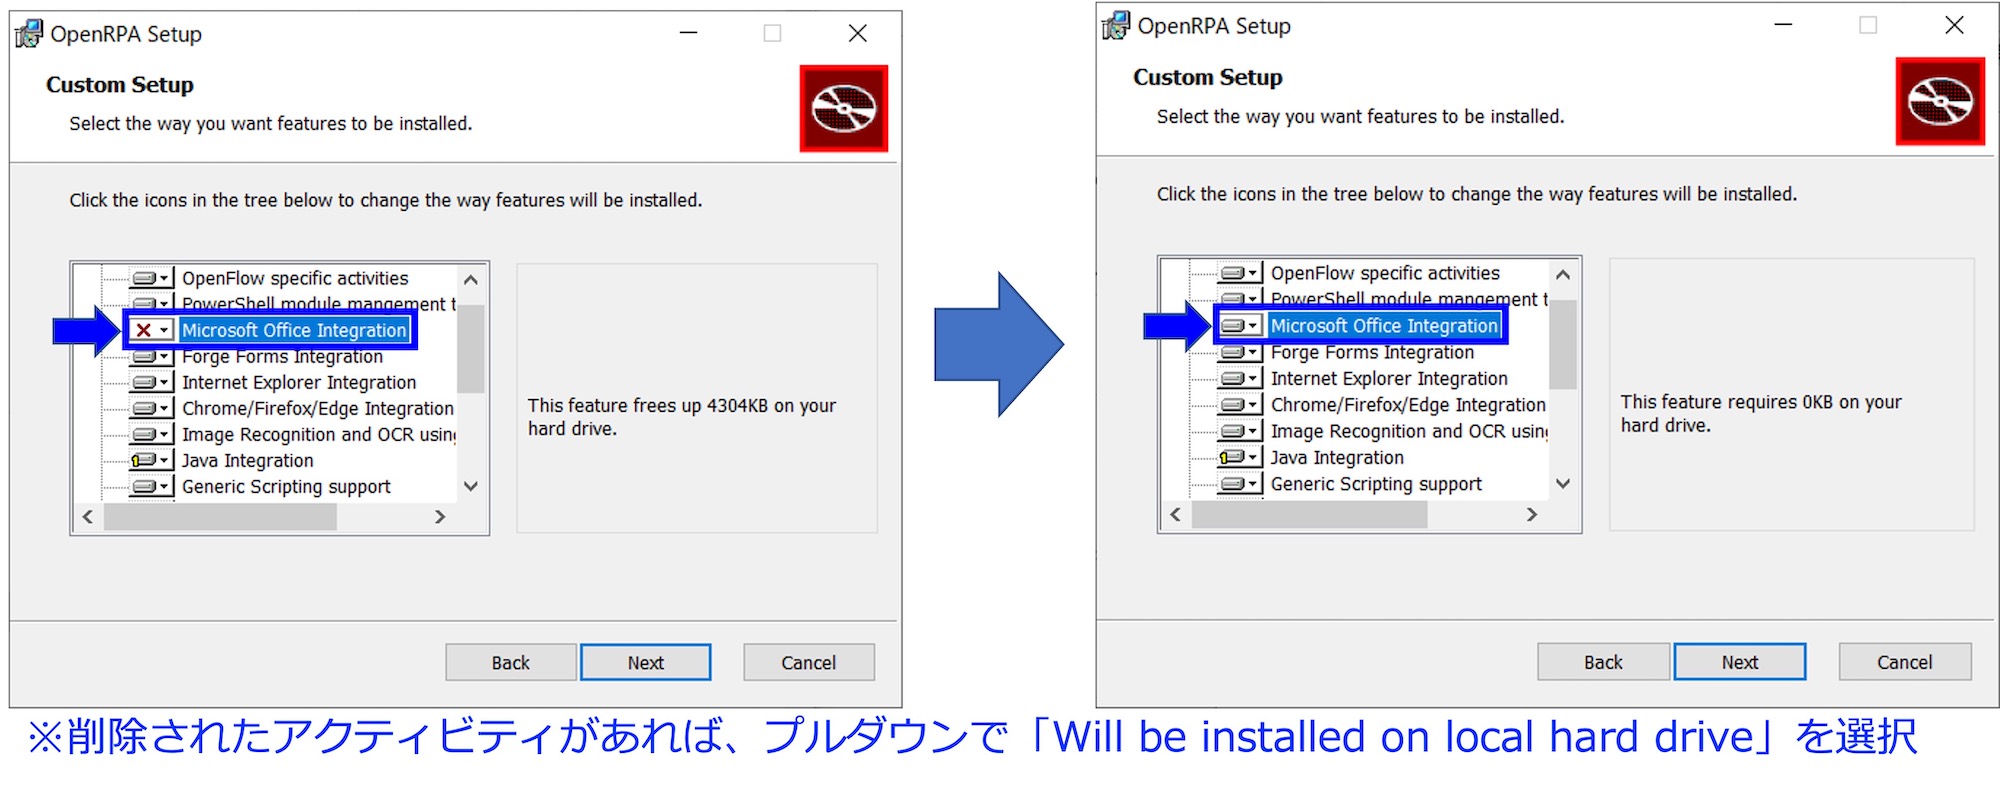Click the red disc banner icon, right window

pyautogui.click(x=1940, y=101)
